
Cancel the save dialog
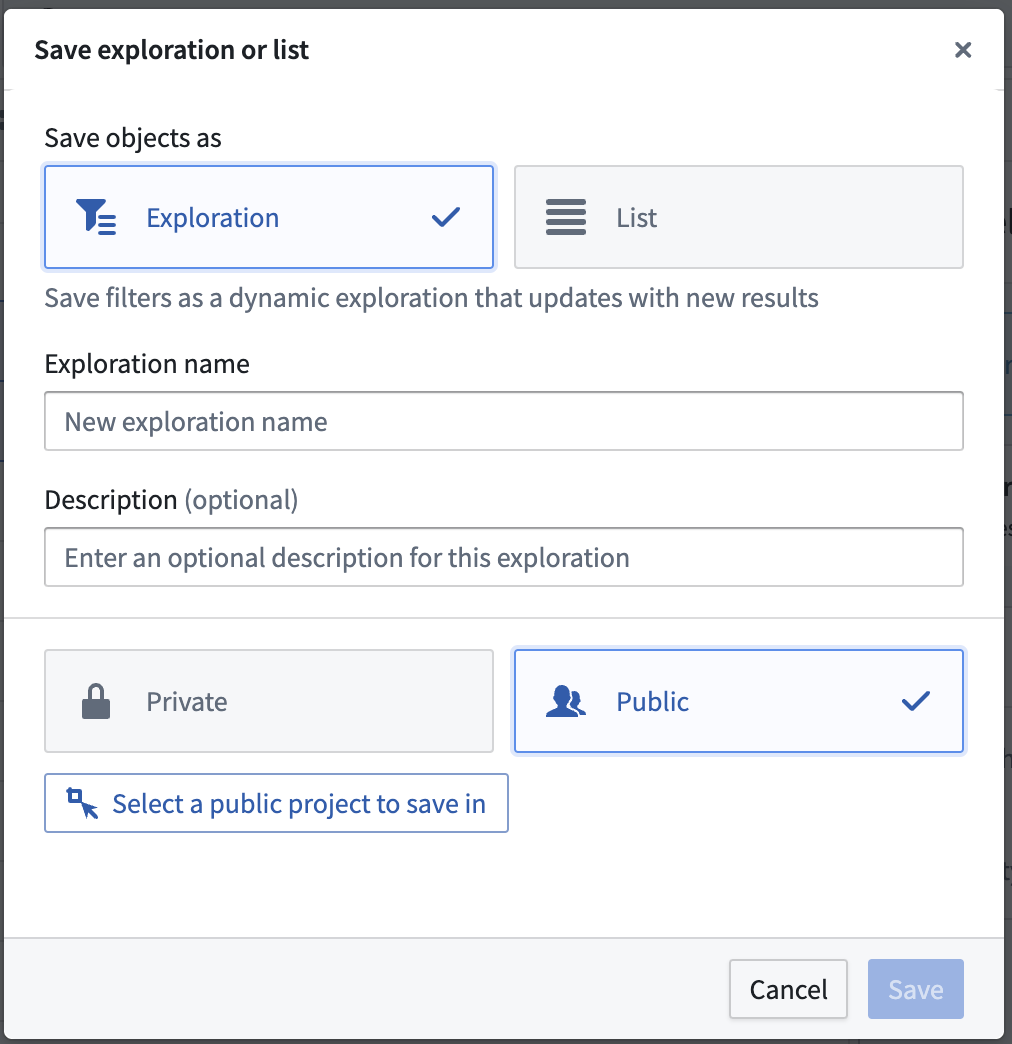pos(788,989)
